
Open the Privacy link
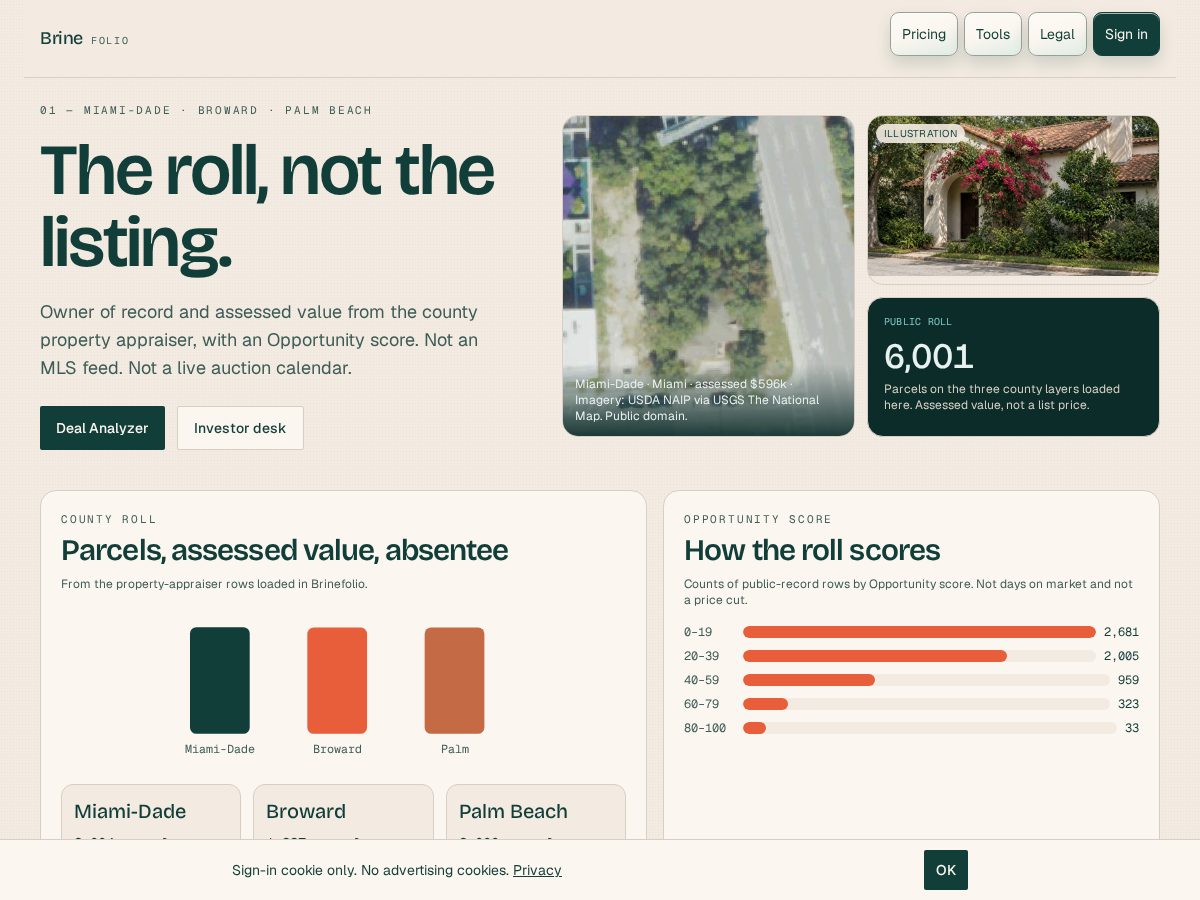(537, 870)
